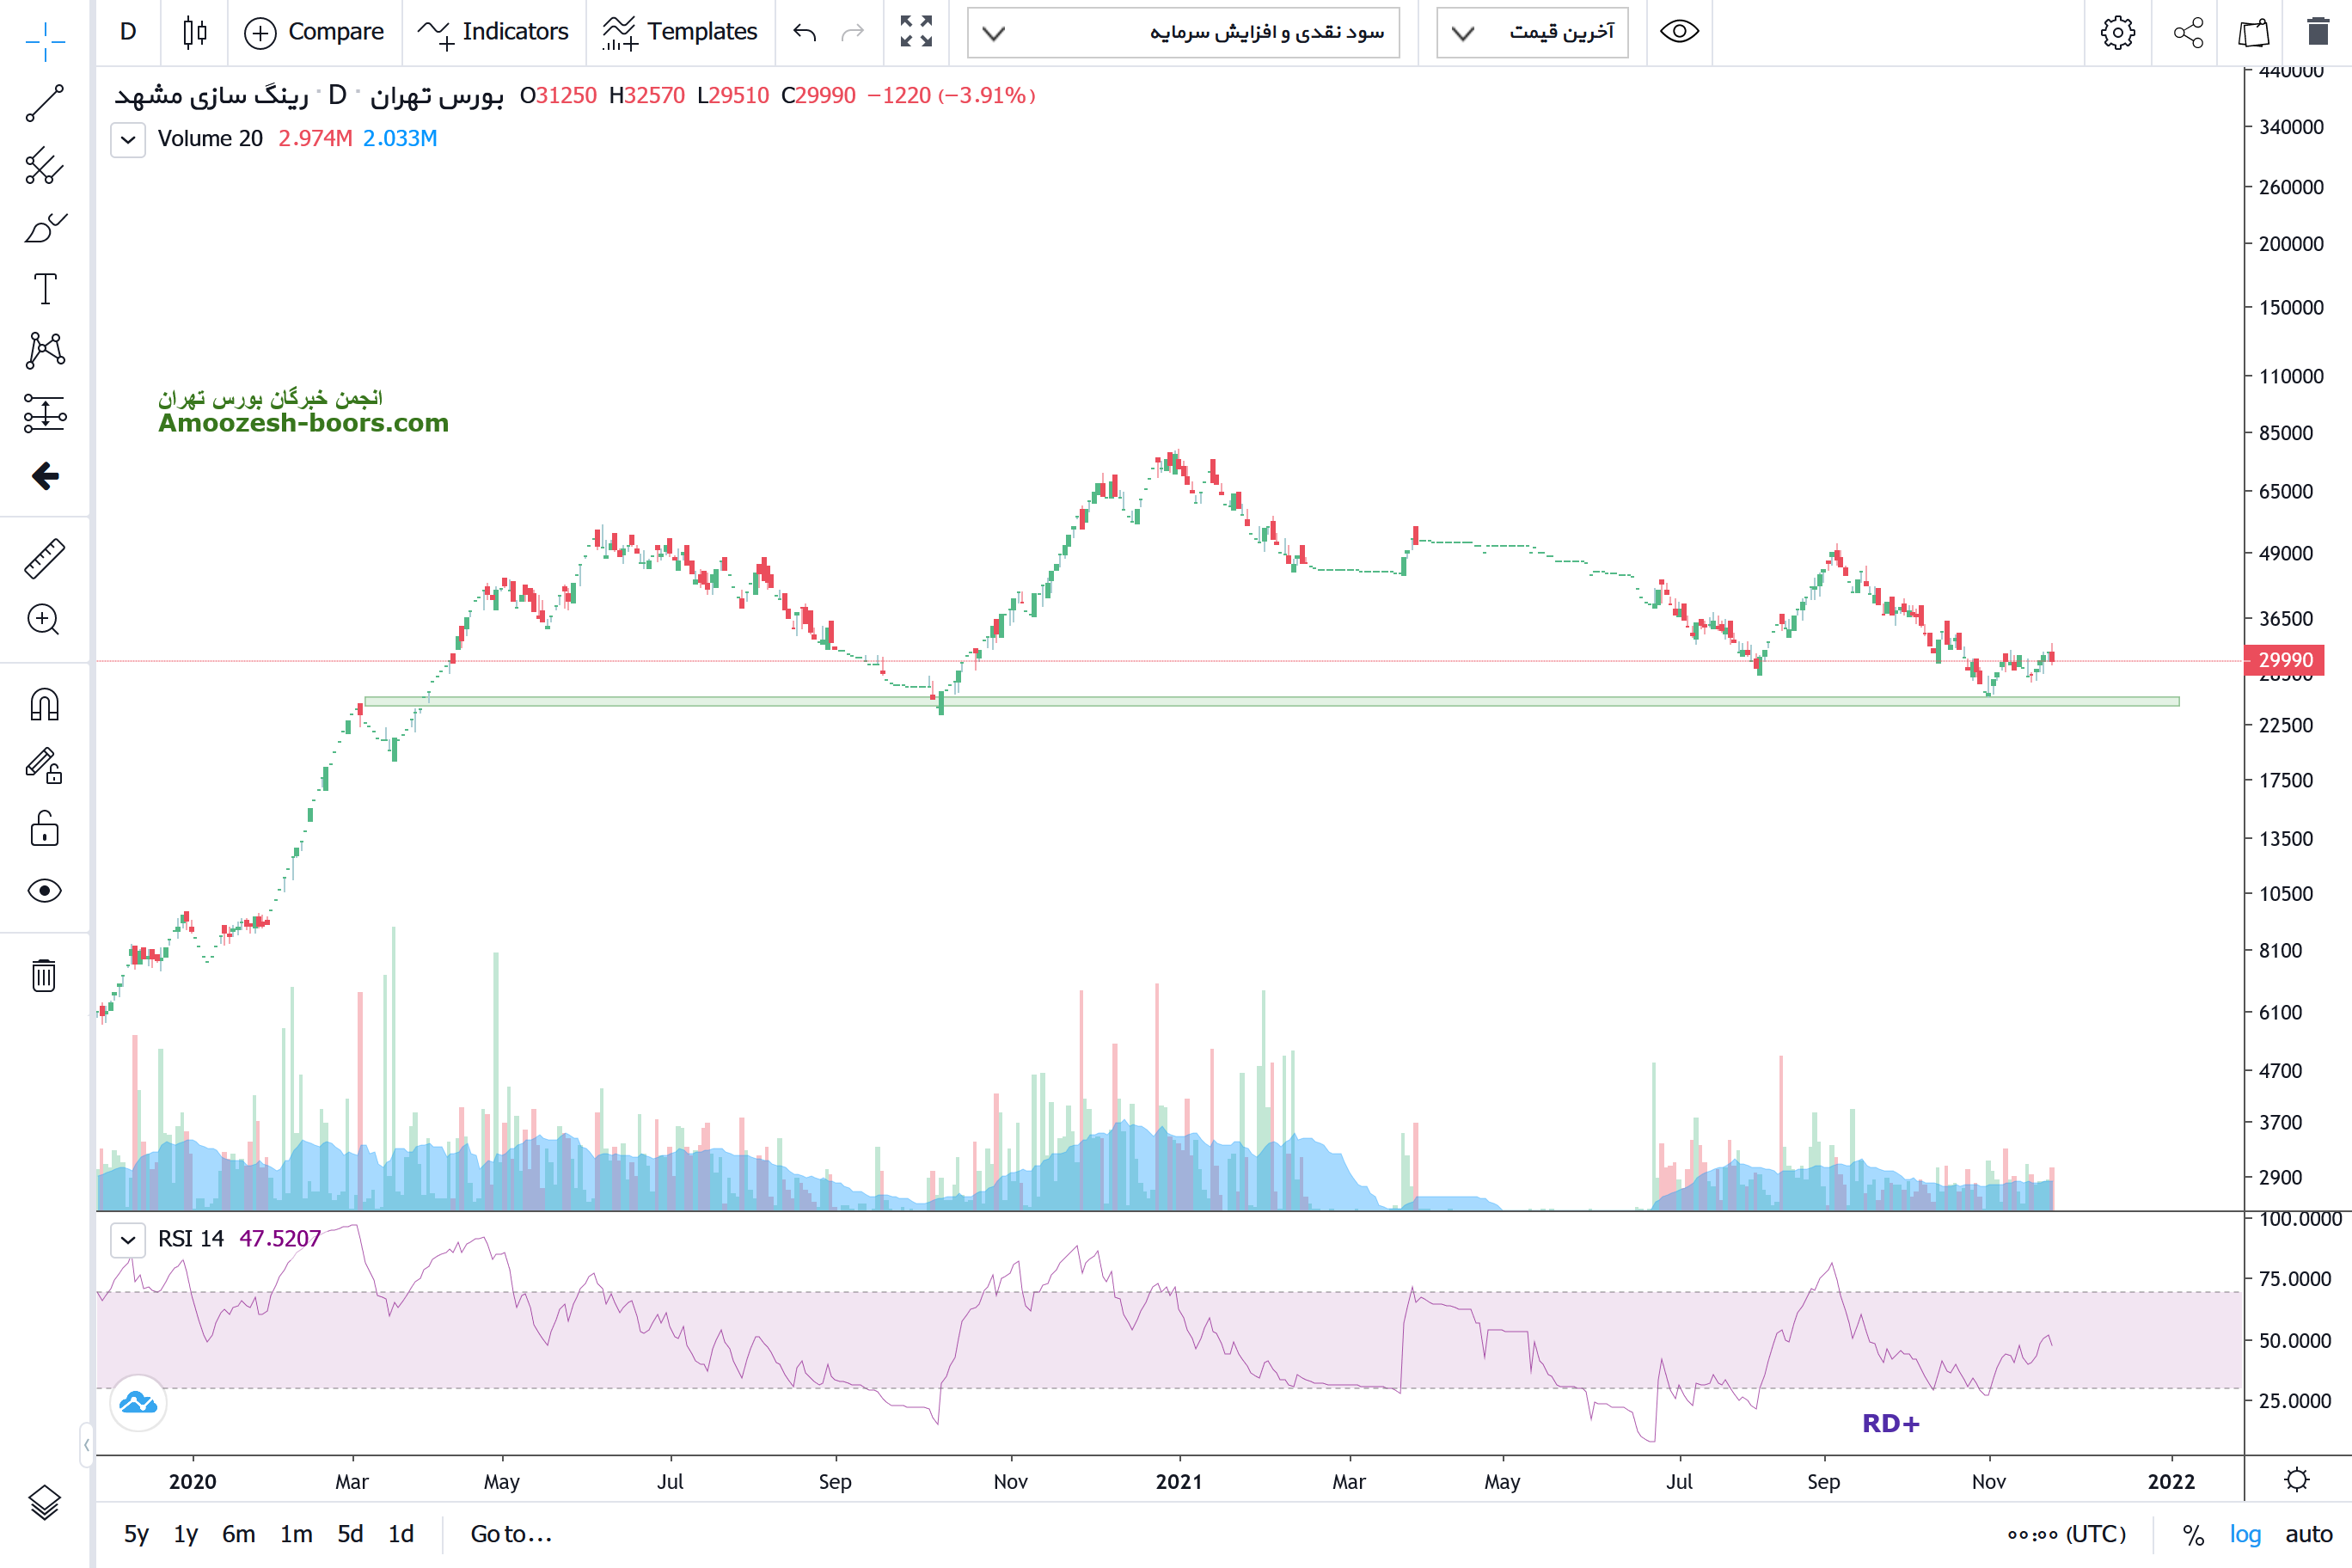Open chart settings gear icon
2352x1568 pixels.
click(x=2117, y=32)
